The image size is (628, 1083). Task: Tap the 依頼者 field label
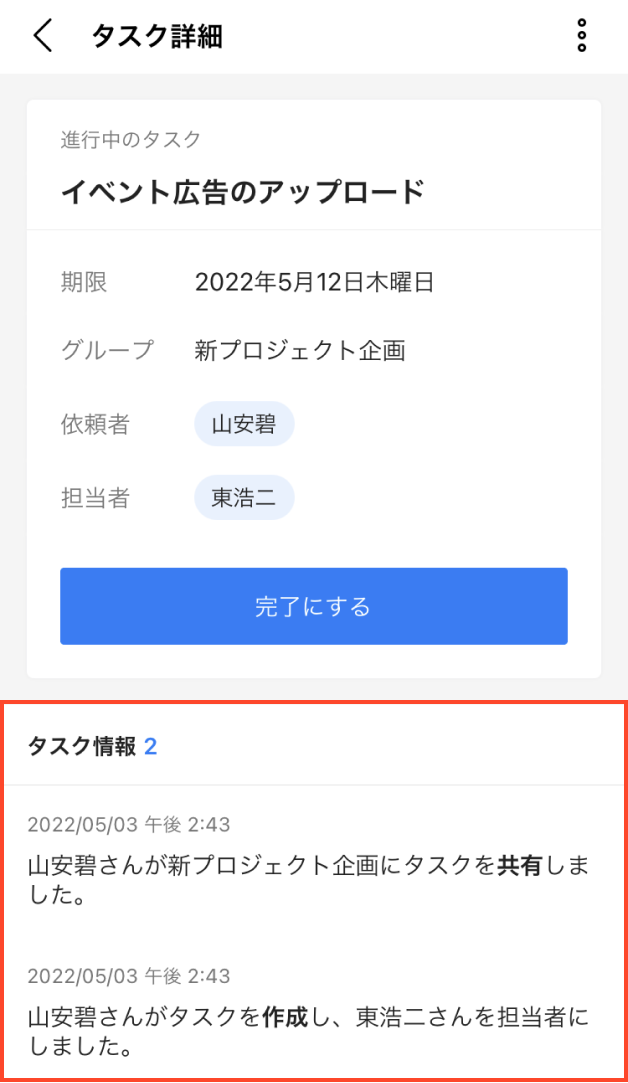95,424
